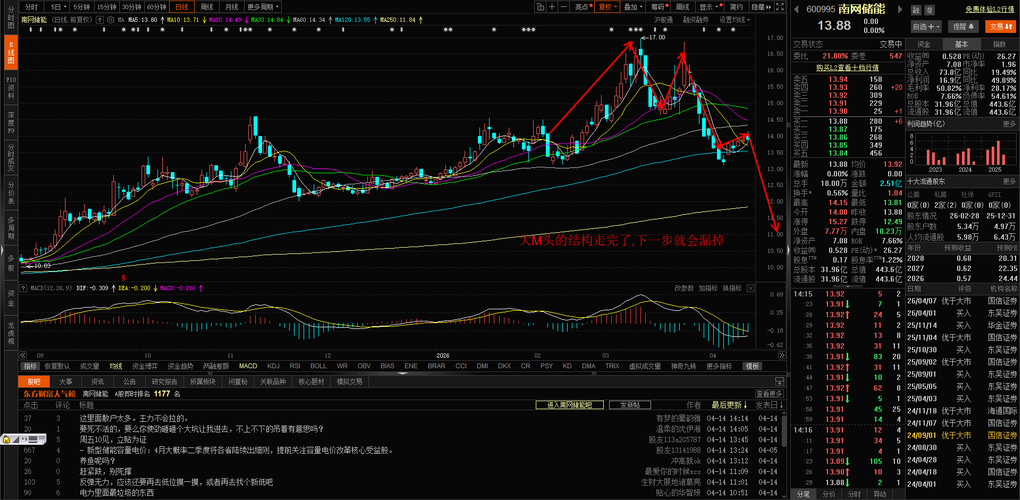Select K线图 in left sidebar
The height and width of the screenshot is (500, 1020).
tap(11, 52)
